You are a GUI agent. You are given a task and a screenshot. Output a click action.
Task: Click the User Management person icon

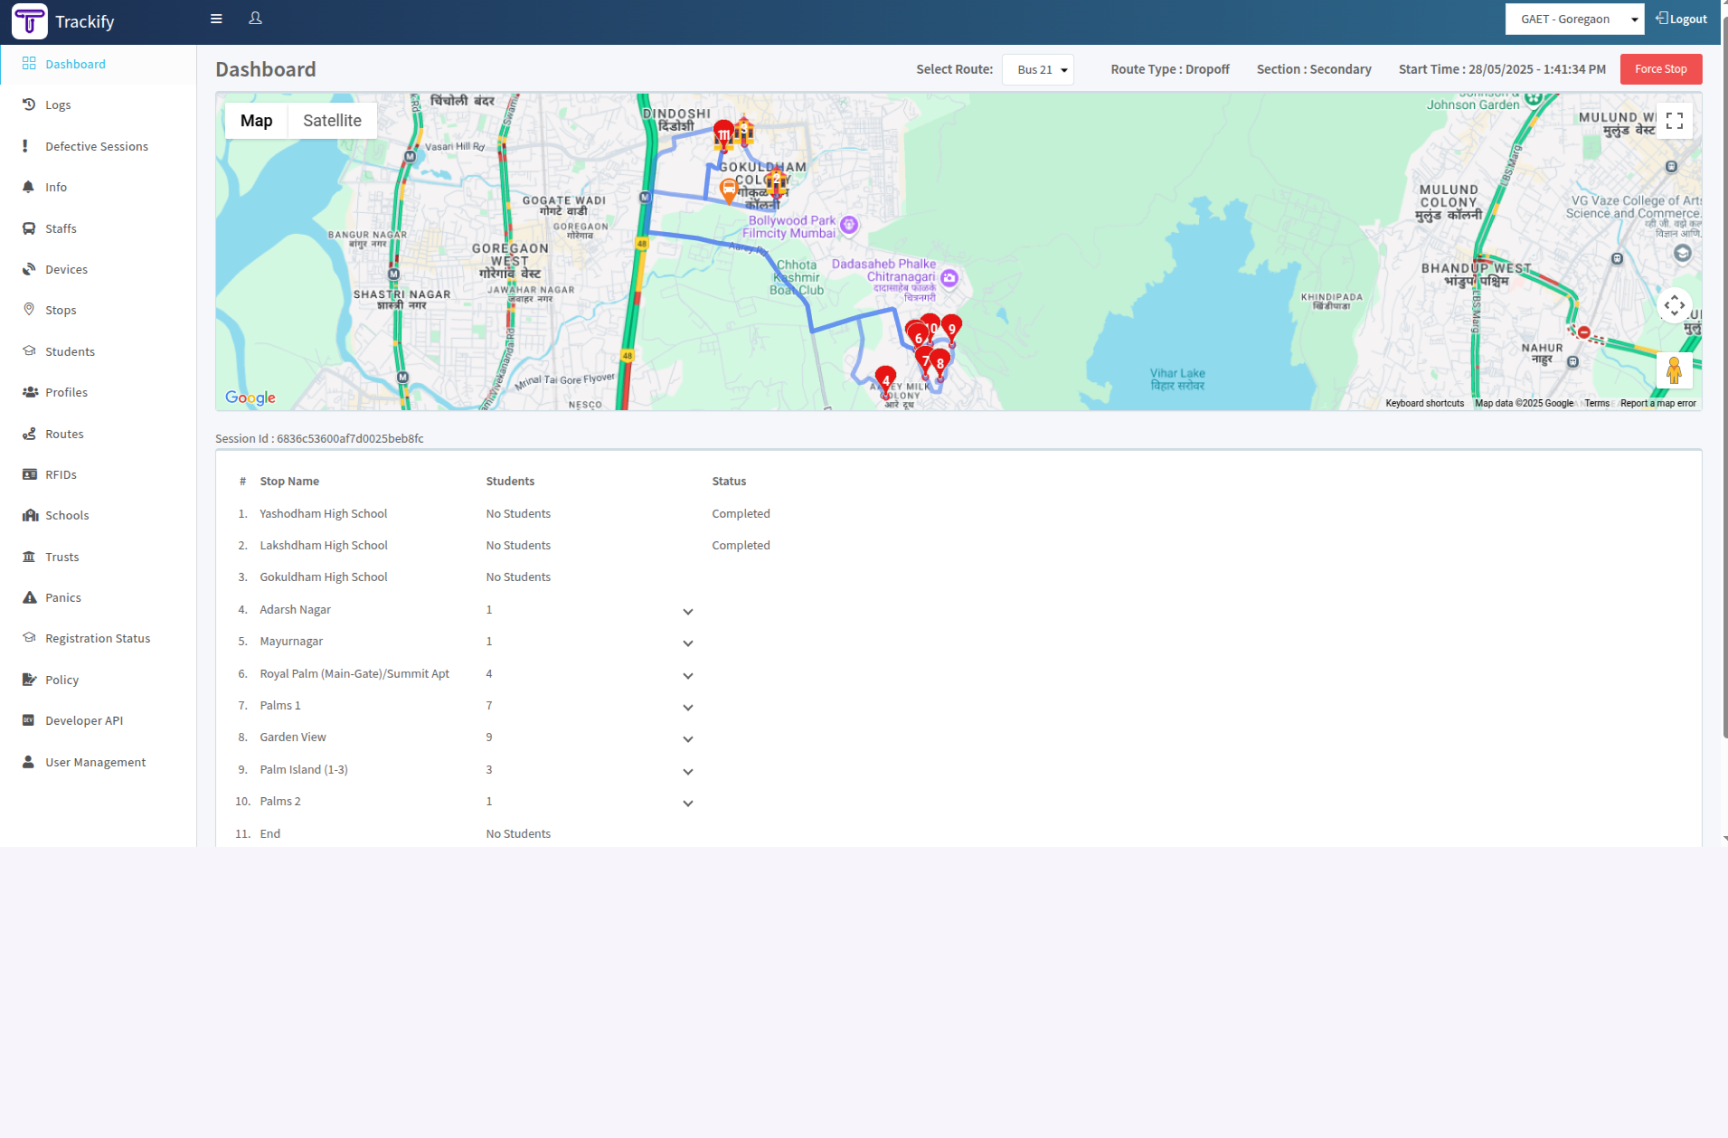point(28,761)
